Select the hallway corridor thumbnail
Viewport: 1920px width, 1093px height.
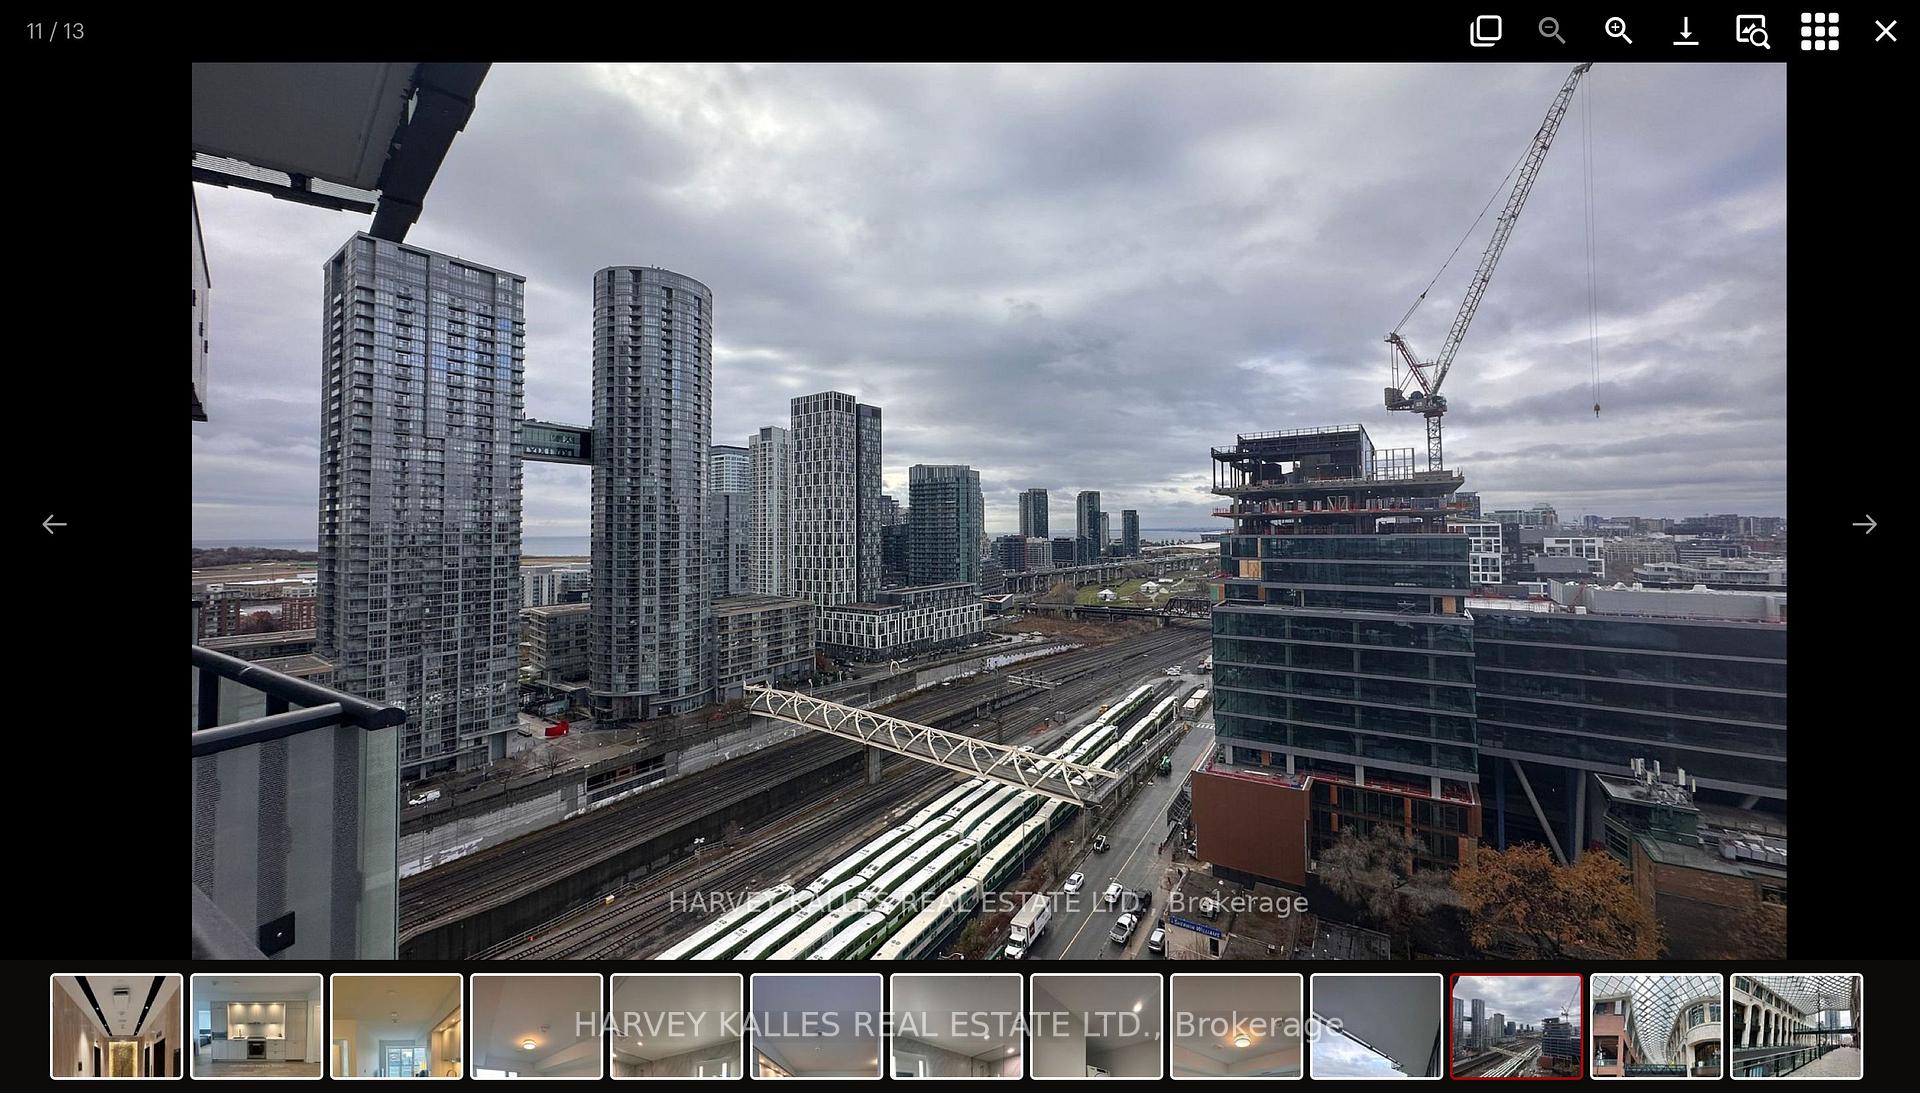pyautogui.click(x=116, y=1026)
